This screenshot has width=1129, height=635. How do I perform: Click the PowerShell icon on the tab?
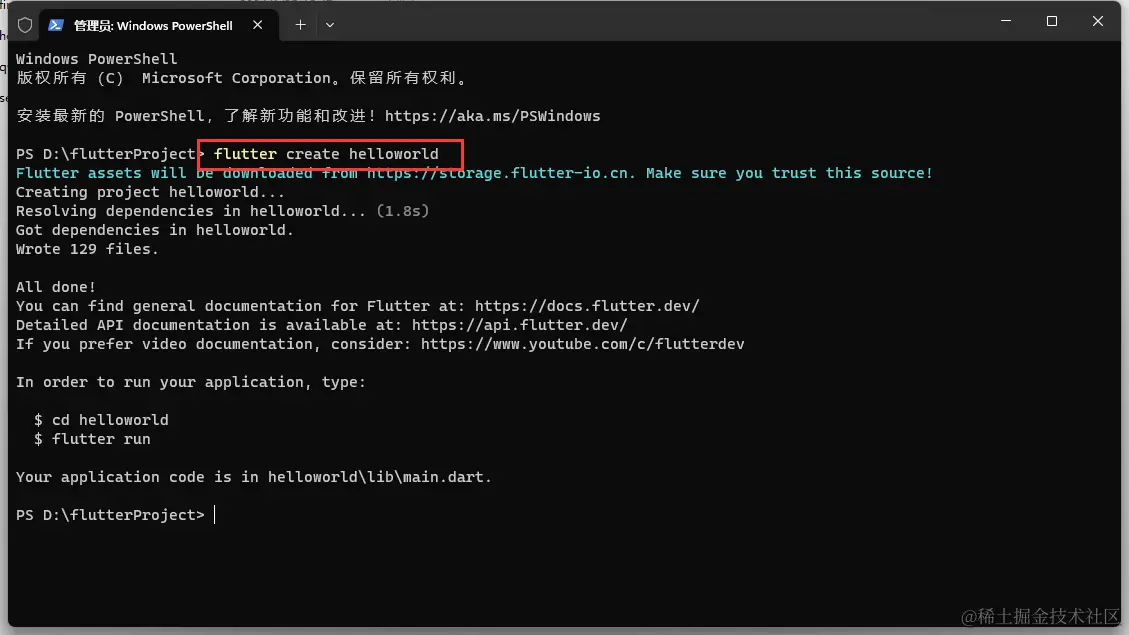pyautogui.click(x=56, y=25)
